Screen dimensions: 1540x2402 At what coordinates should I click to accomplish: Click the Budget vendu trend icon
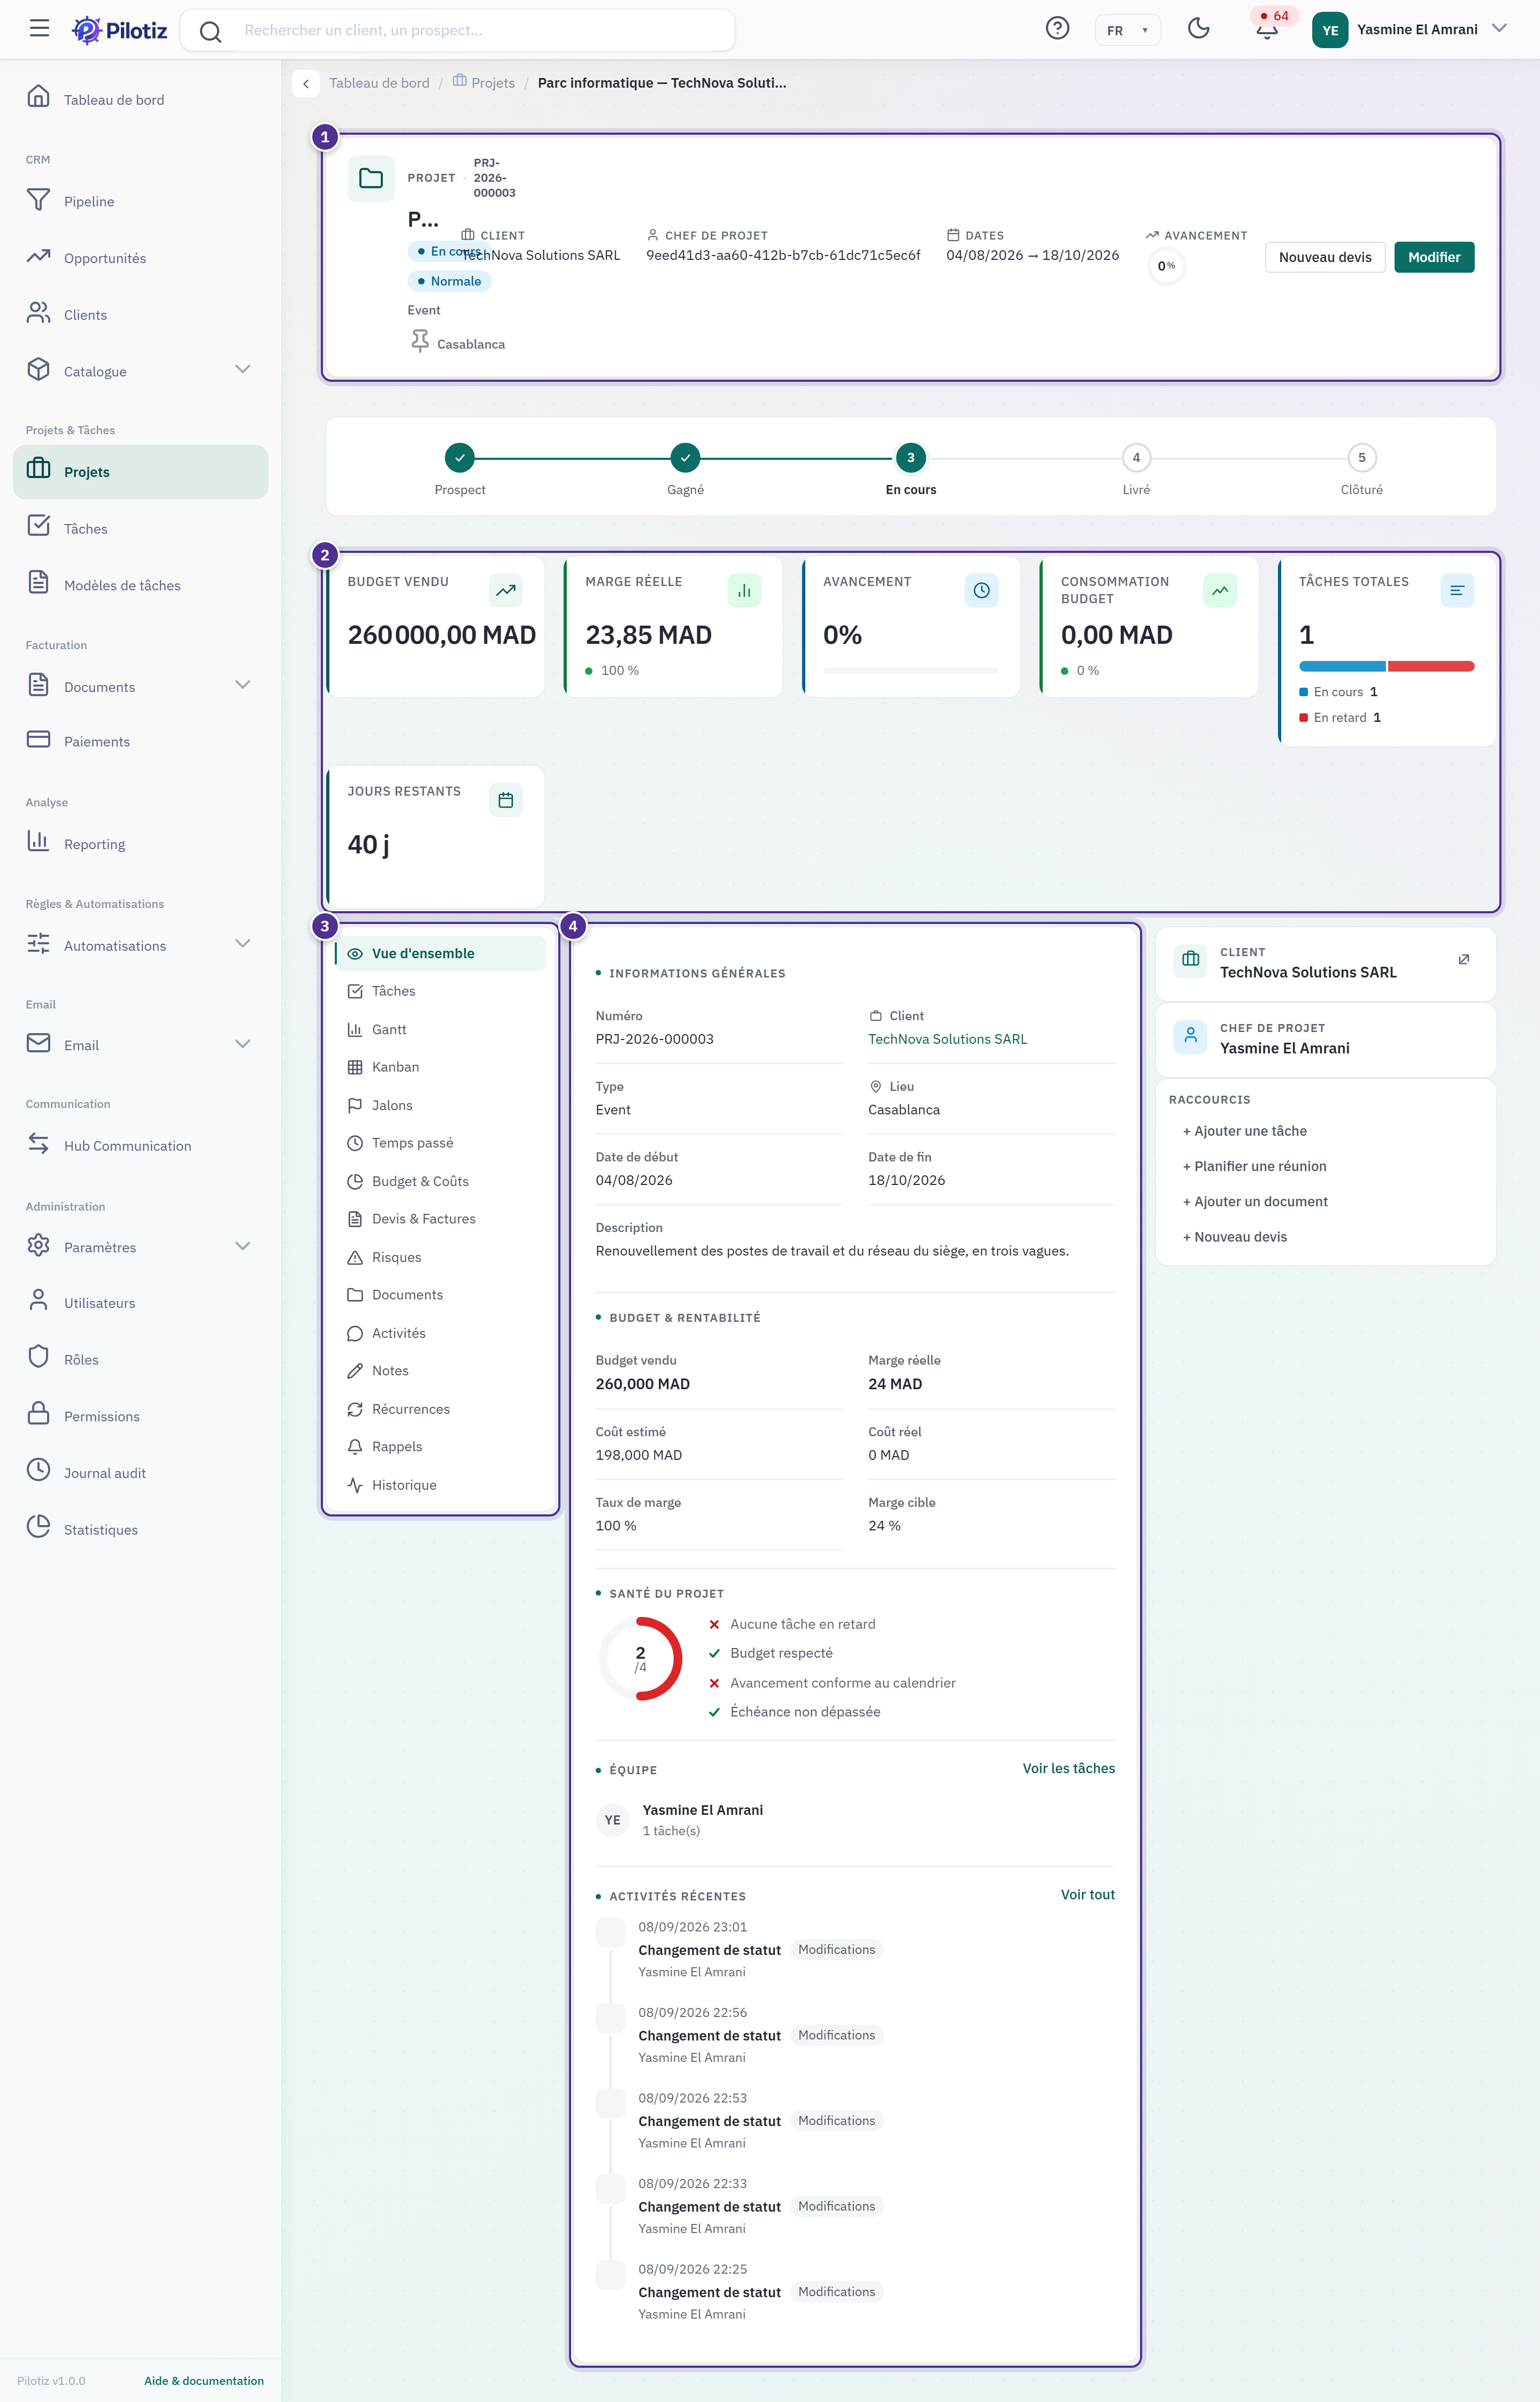click(x=506, y=590)
